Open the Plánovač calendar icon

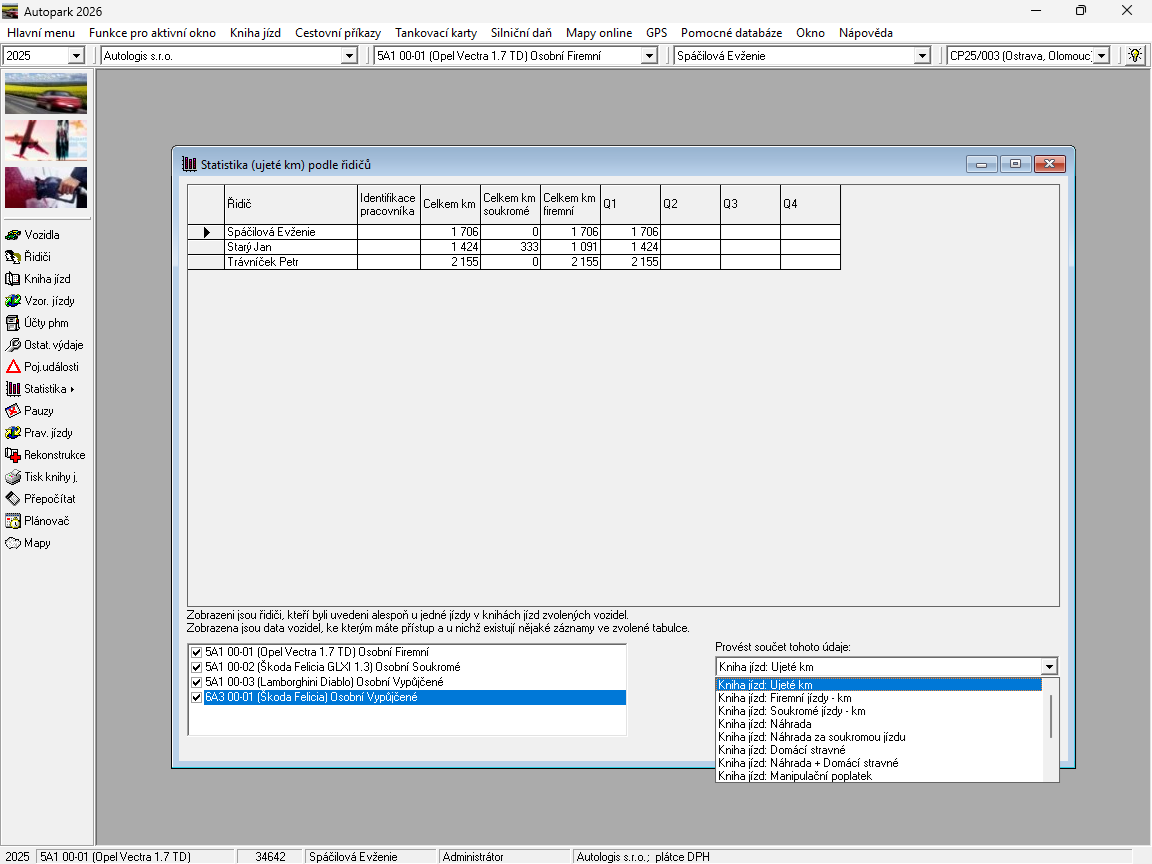tap(14, 521)
